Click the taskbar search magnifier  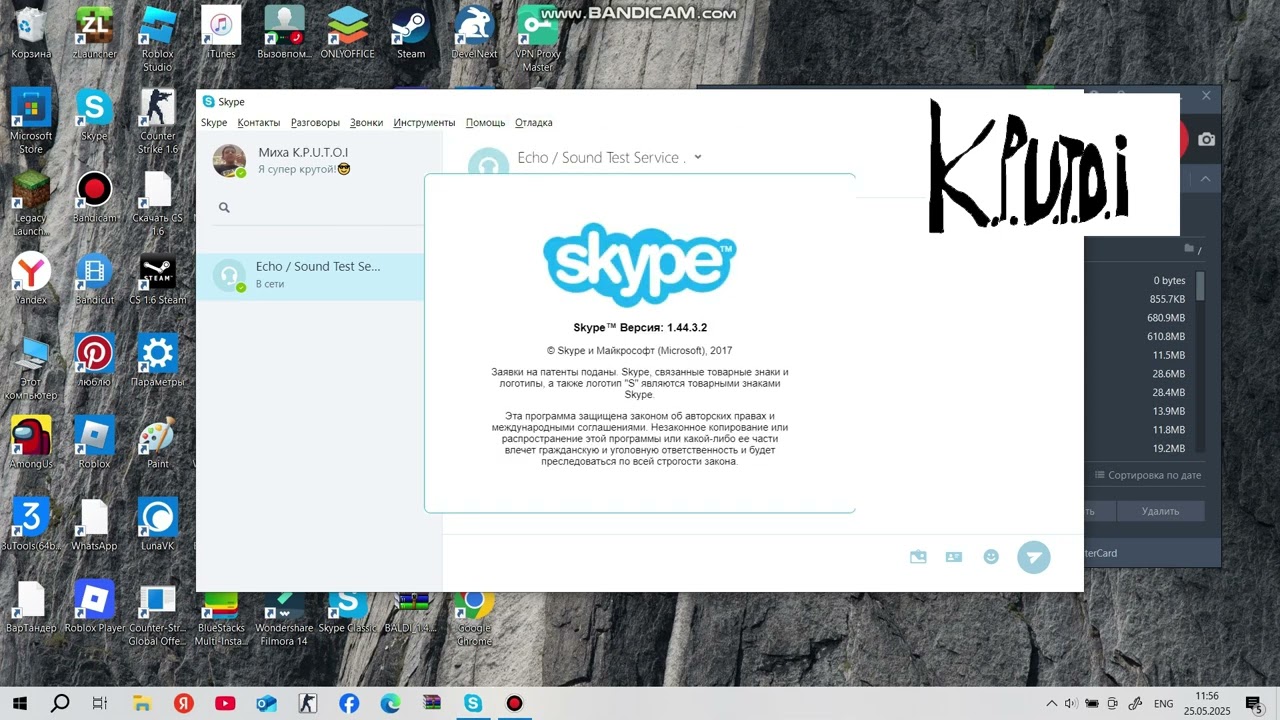[x=60, y=703]
